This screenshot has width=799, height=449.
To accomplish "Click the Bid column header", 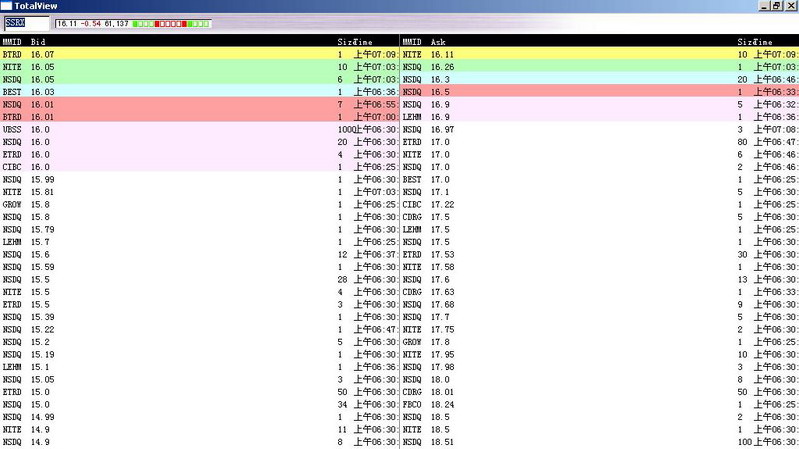I will (x=38, y=42).
